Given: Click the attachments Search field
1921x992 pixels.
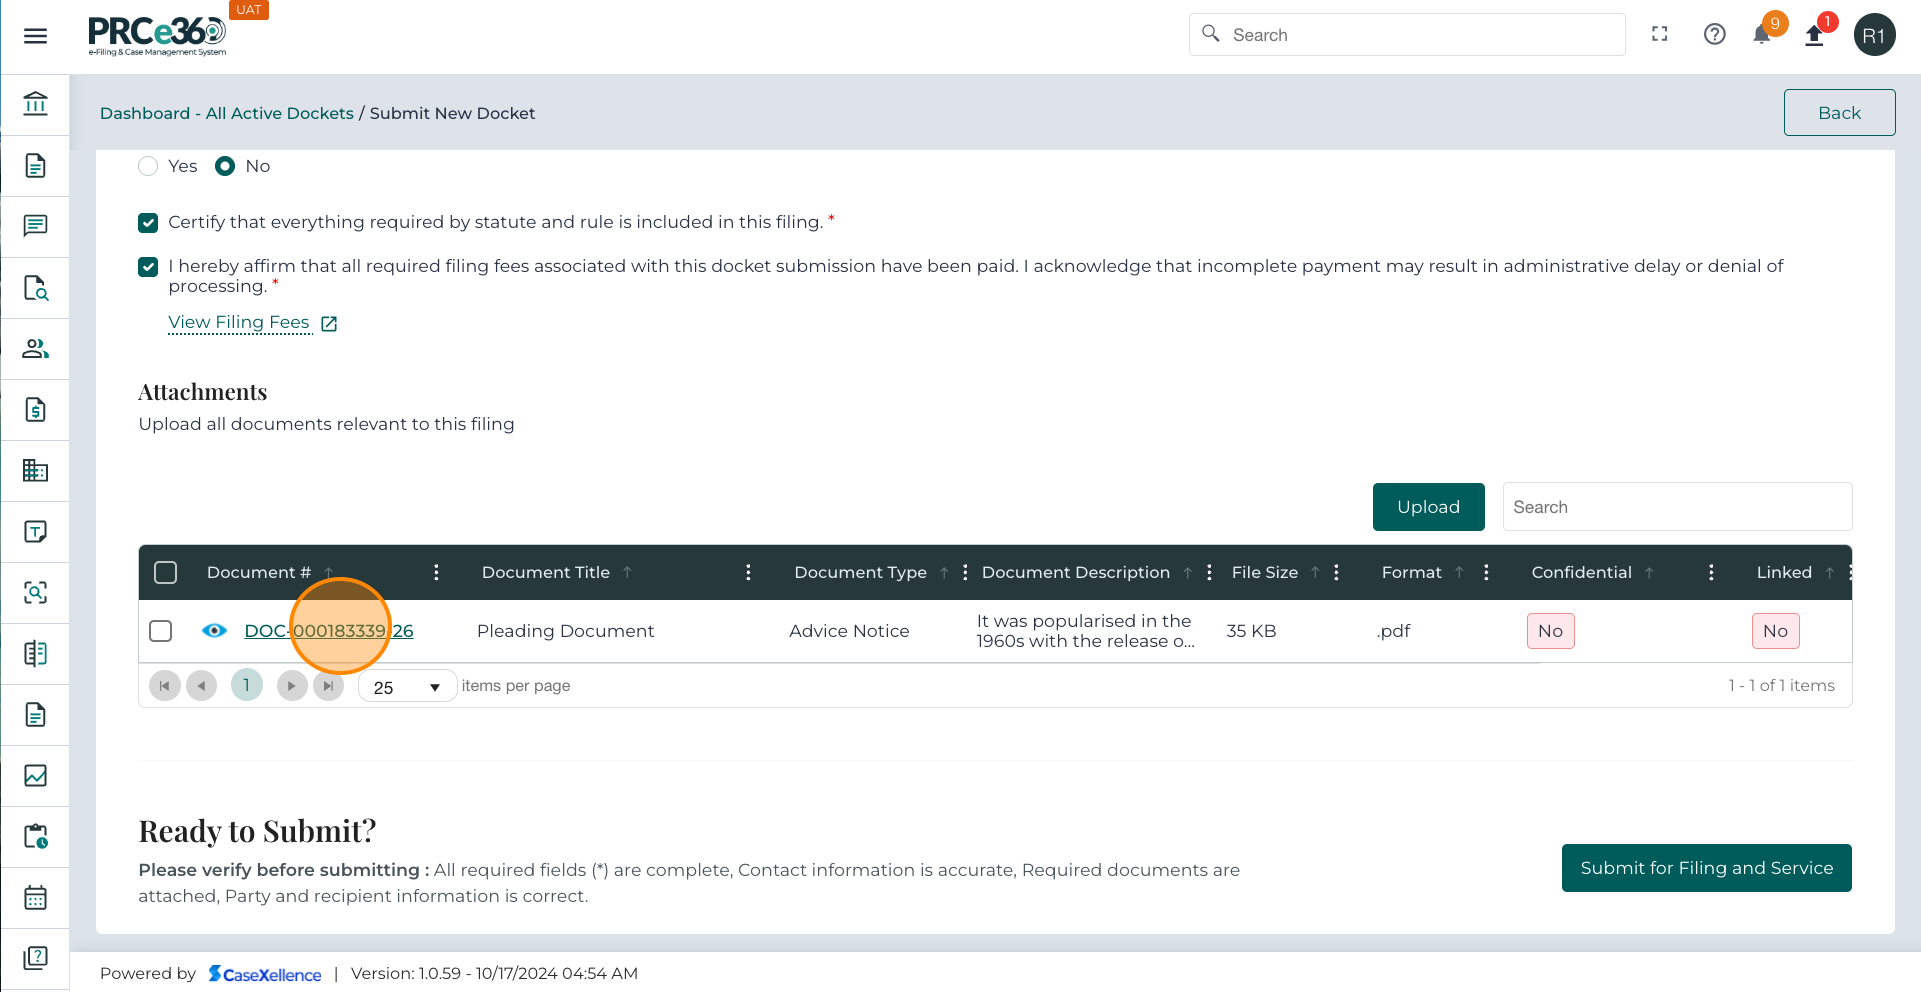Looking at the screenshot, I should (x=1677, y=507).
